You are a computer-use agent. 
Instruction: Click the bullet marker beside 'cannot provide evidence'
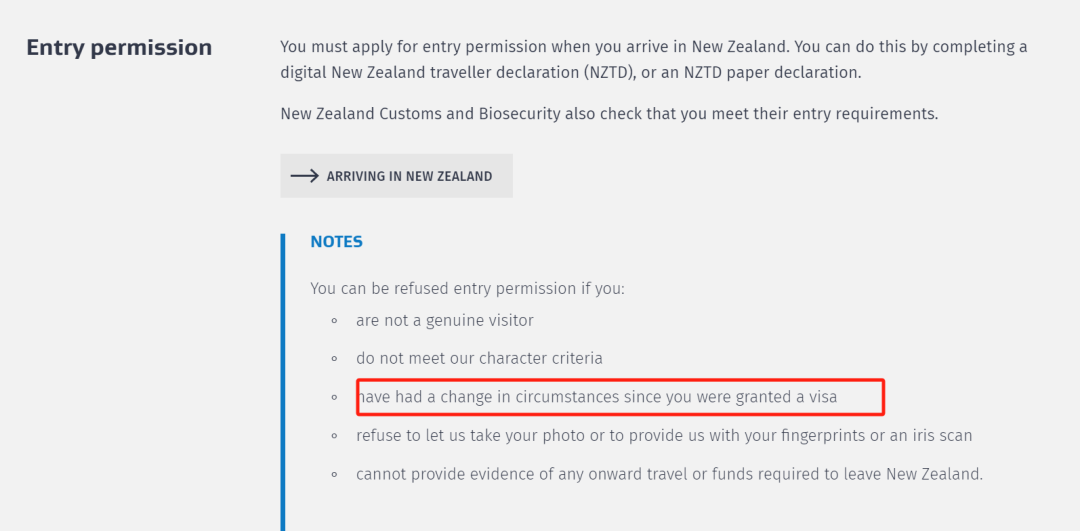tap(334, 475)
